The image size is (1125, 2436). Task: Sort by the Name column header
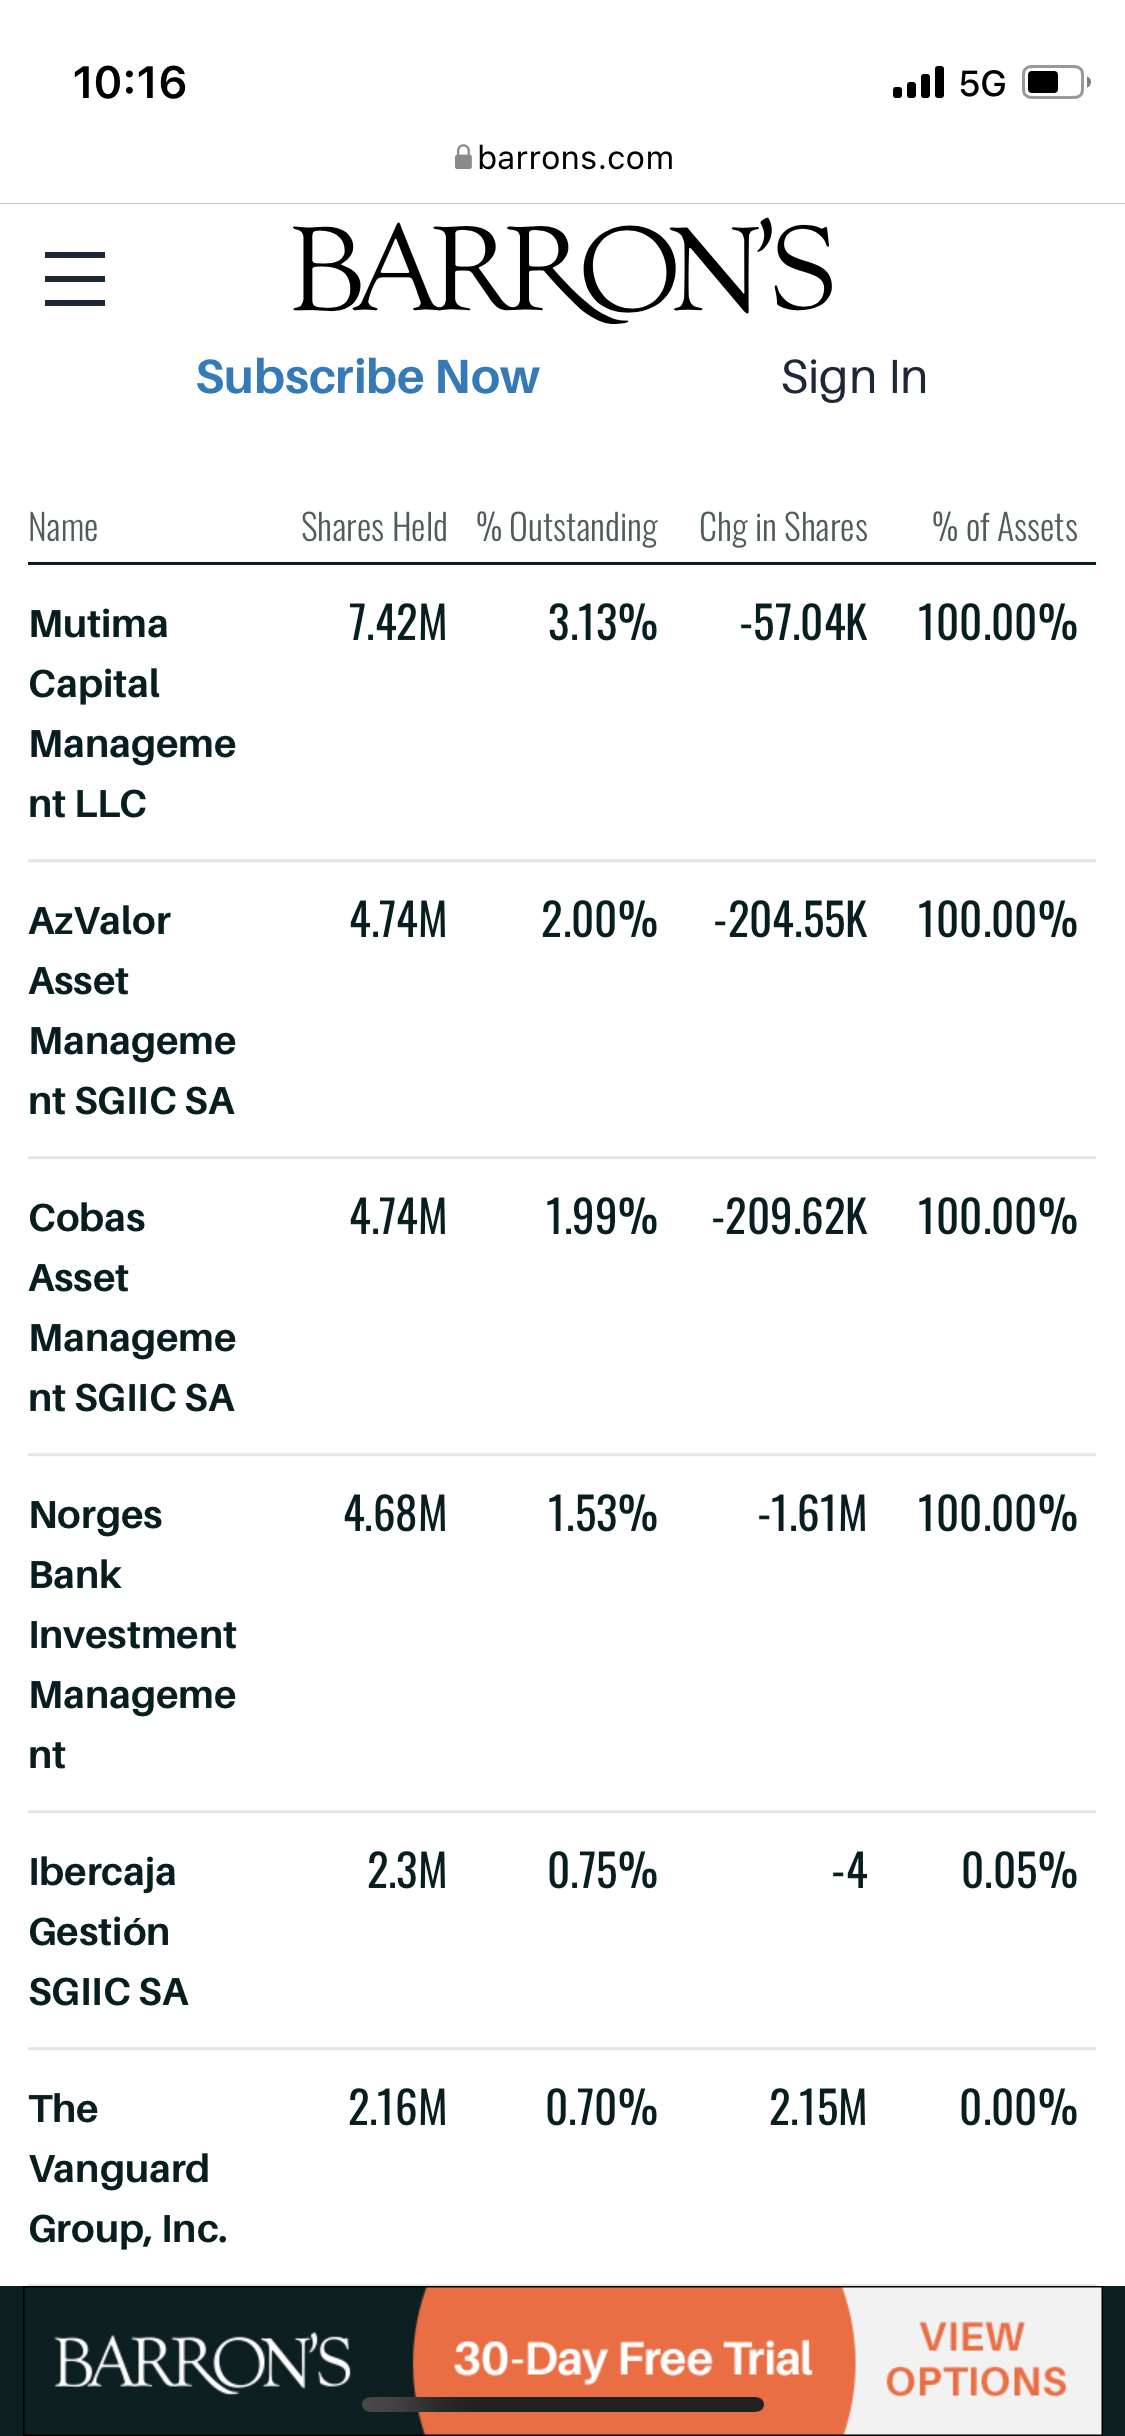63,527
